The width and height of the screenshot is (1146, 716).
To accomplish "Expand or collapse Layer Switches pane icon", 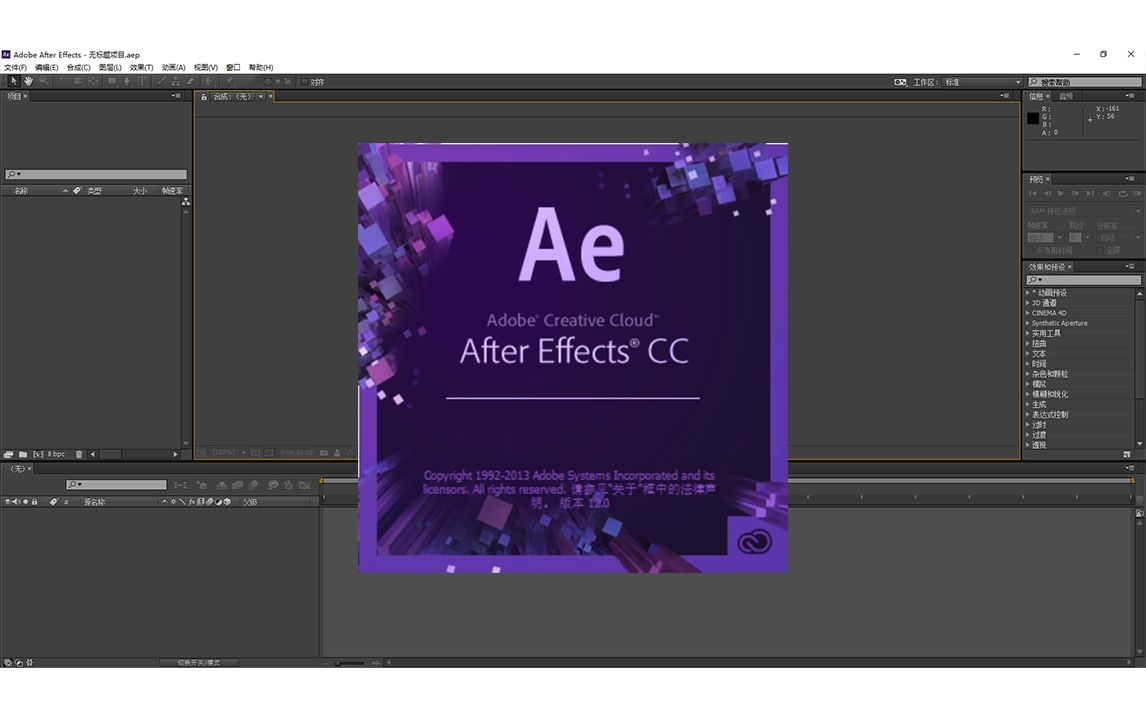I will click(7, 663).
